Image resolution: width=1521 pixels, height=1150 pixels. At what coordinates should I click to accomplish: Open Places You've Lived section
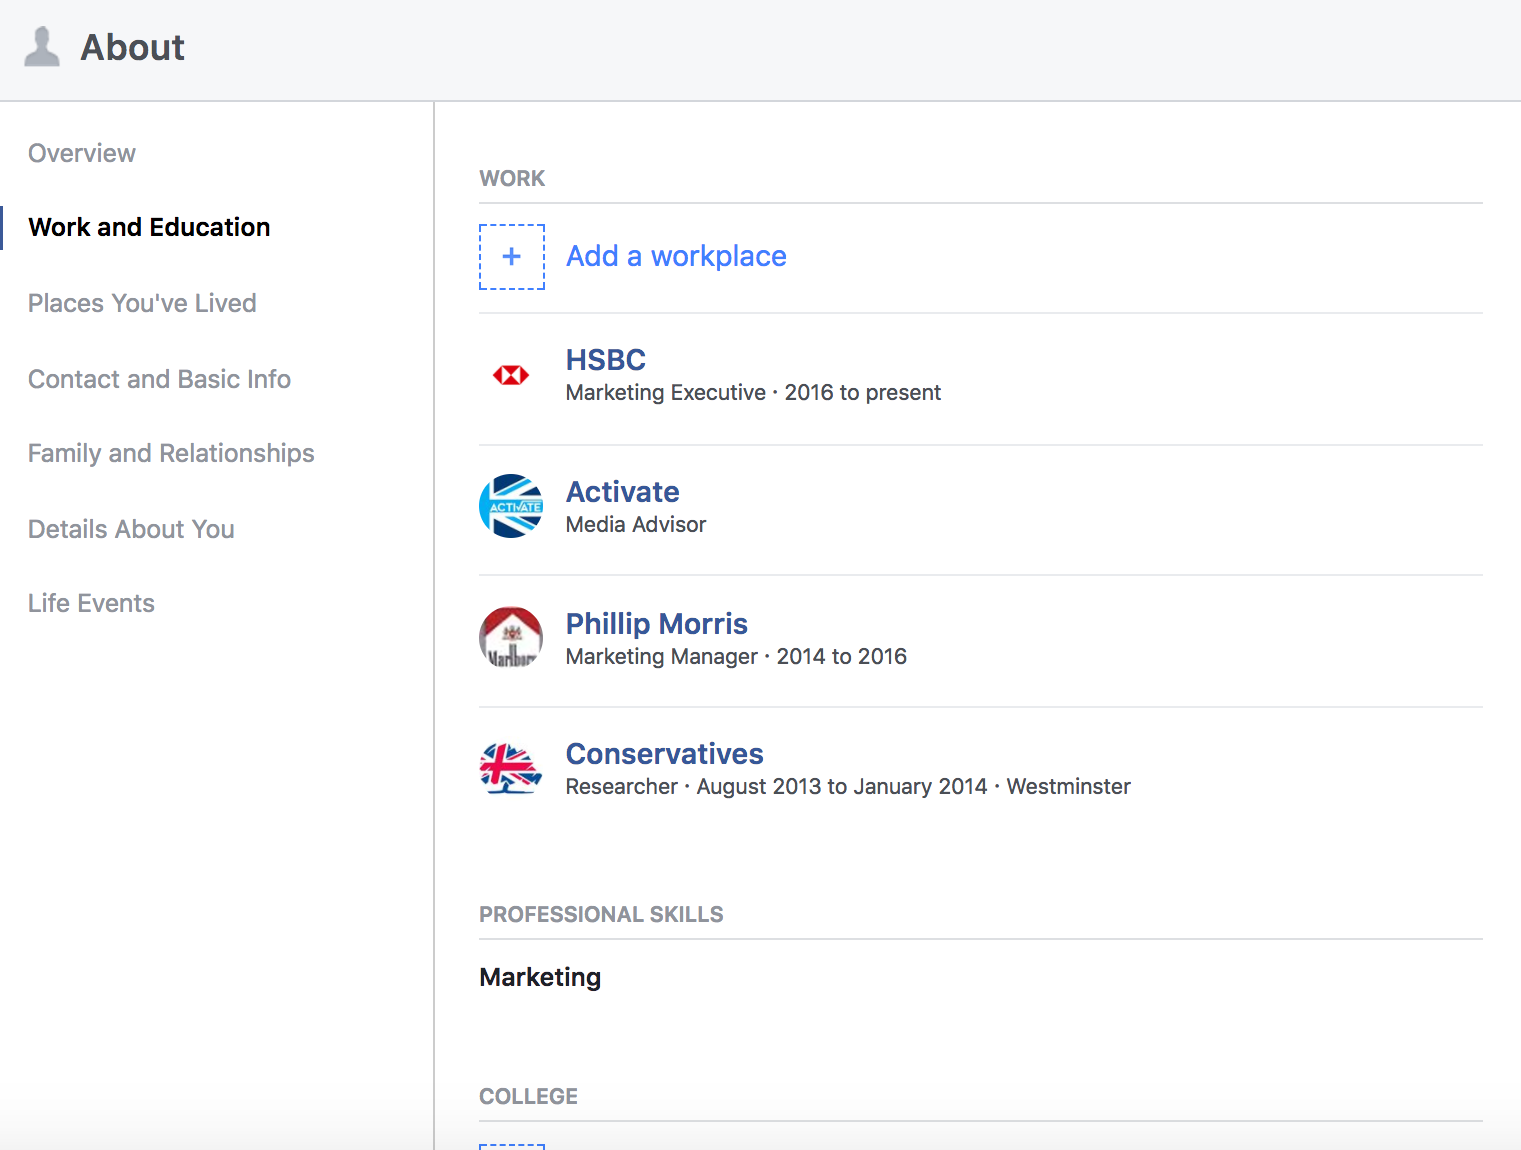(142, 303)
